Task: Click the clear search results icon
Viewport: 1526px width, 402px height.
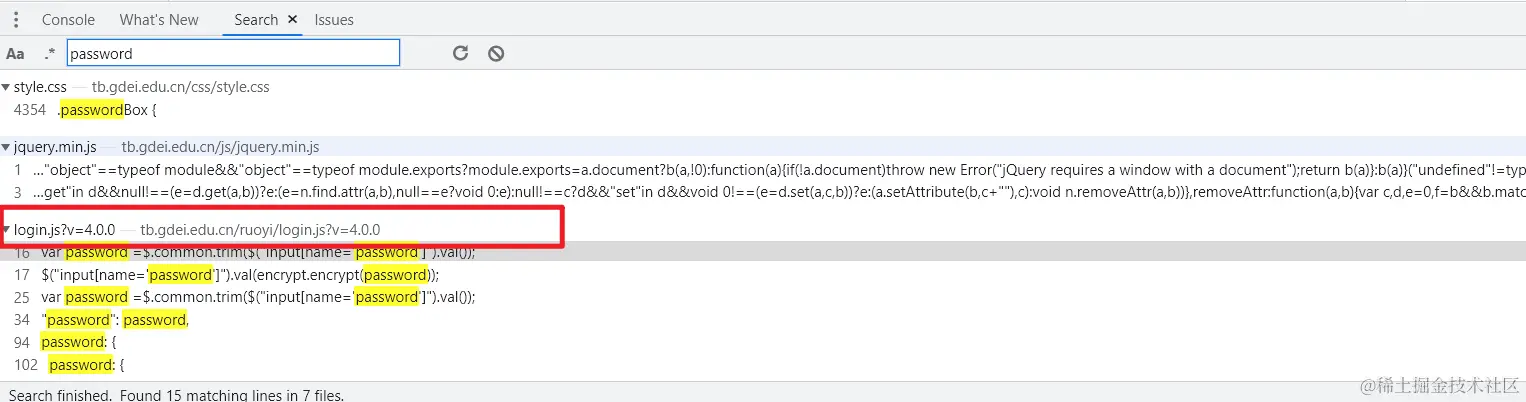Action: (x=496, y=54)
